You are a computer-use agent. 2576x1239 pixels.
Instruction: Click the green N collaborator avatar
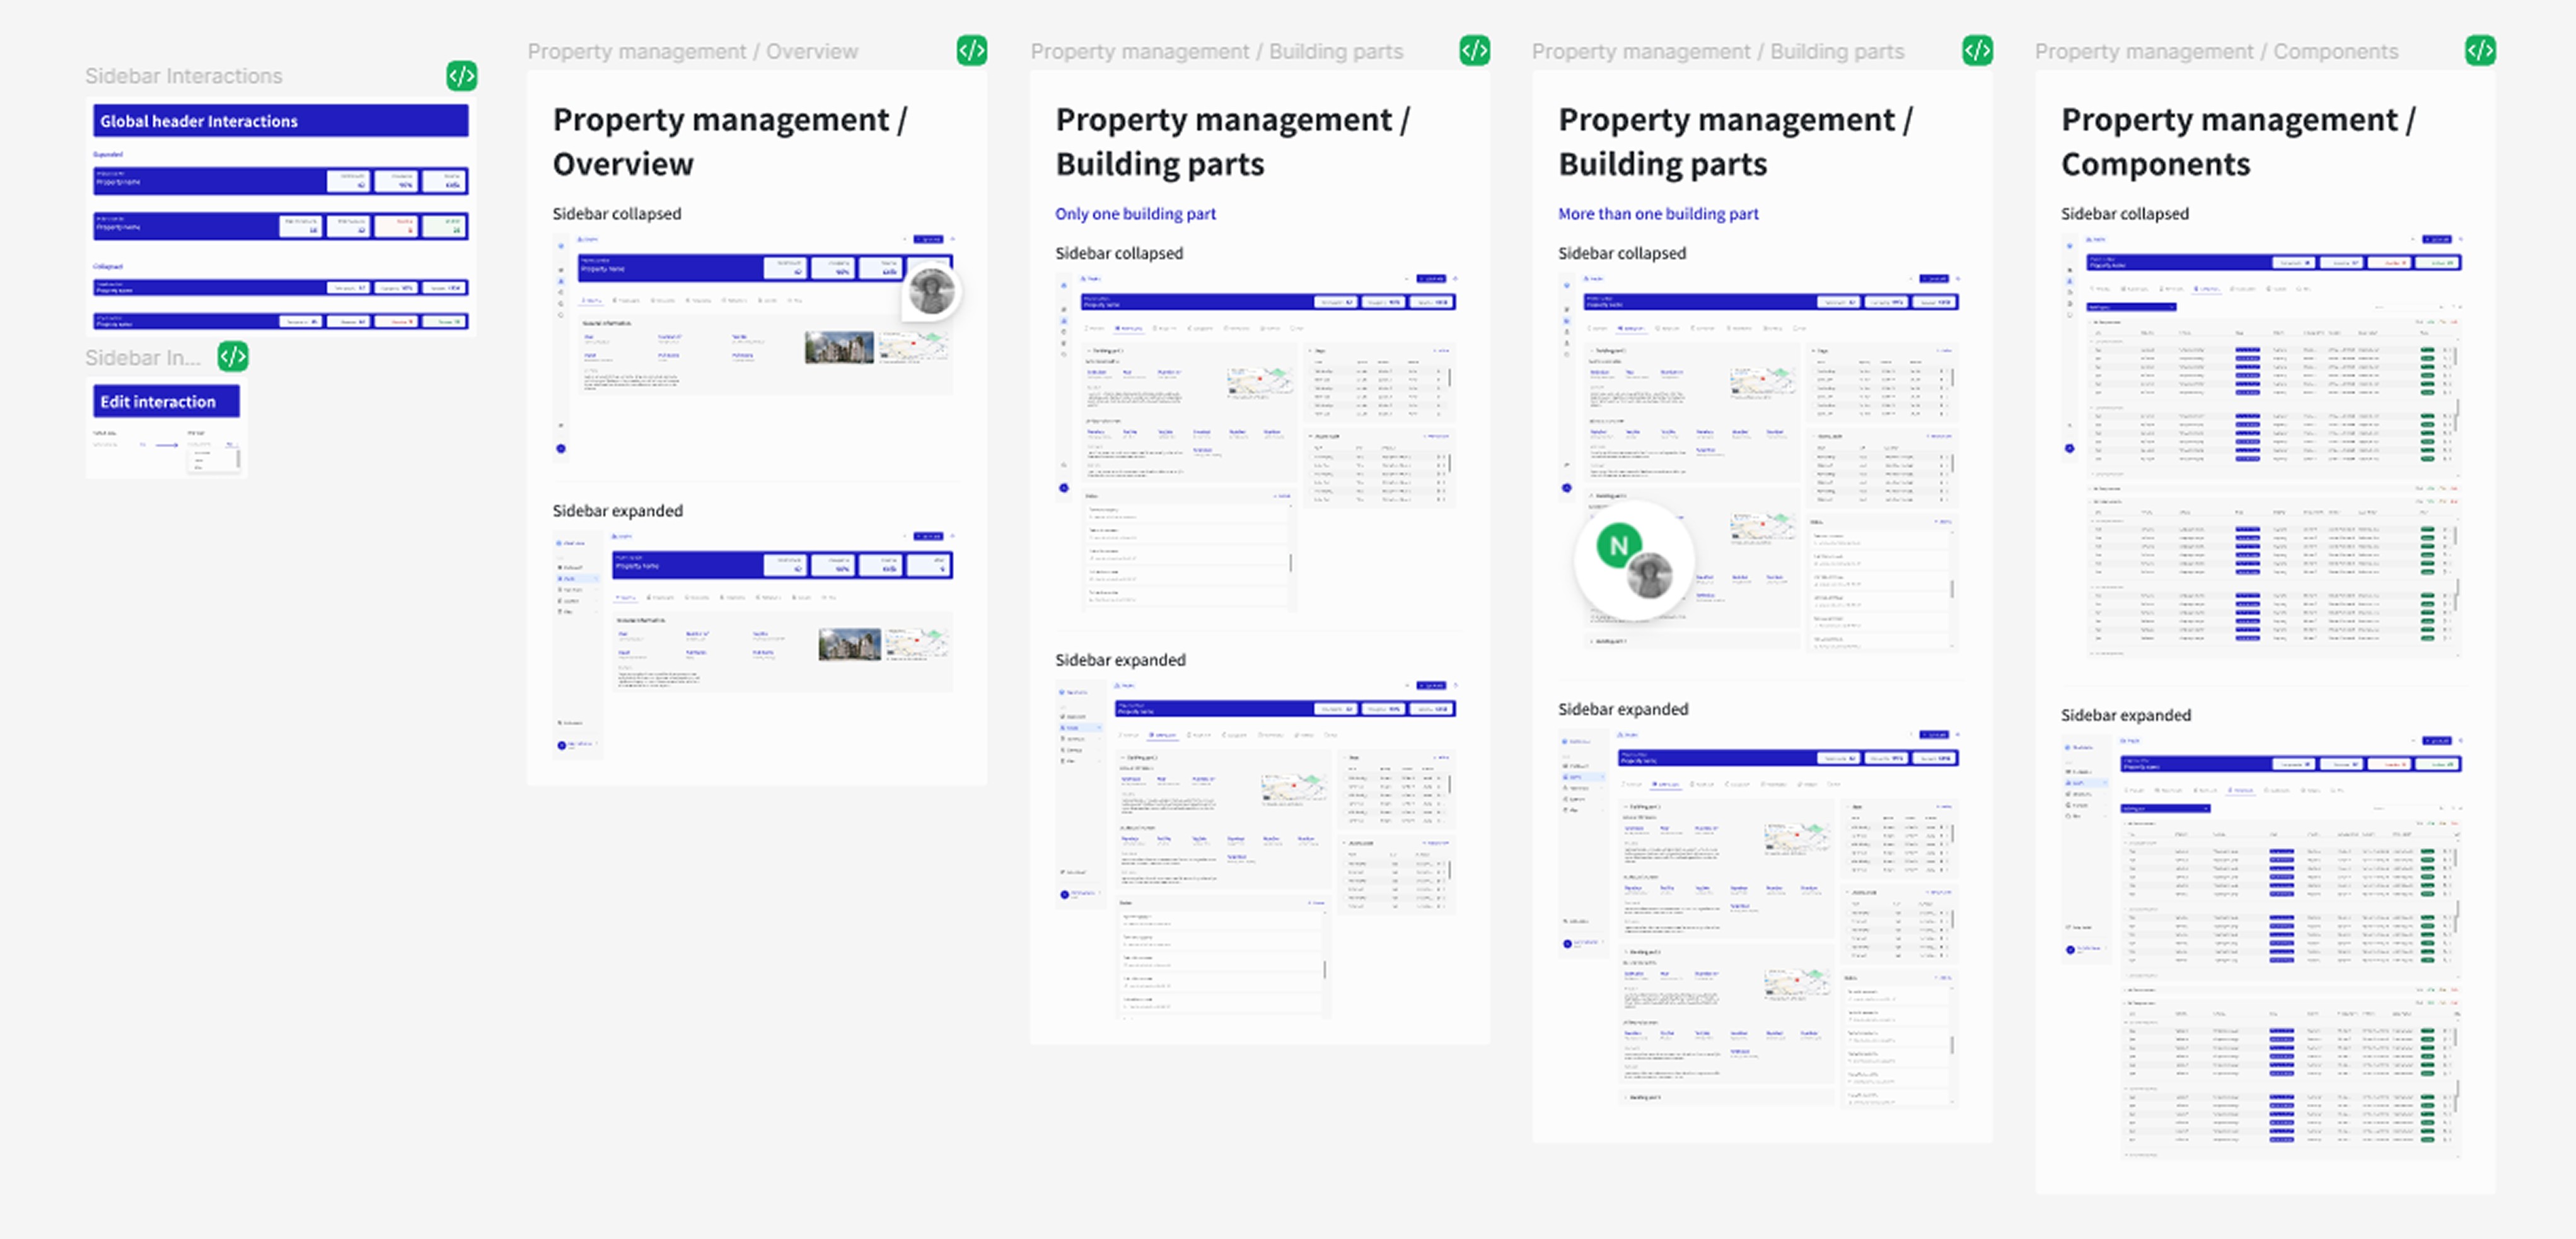pyautogui.click(x=1618, y=545)
